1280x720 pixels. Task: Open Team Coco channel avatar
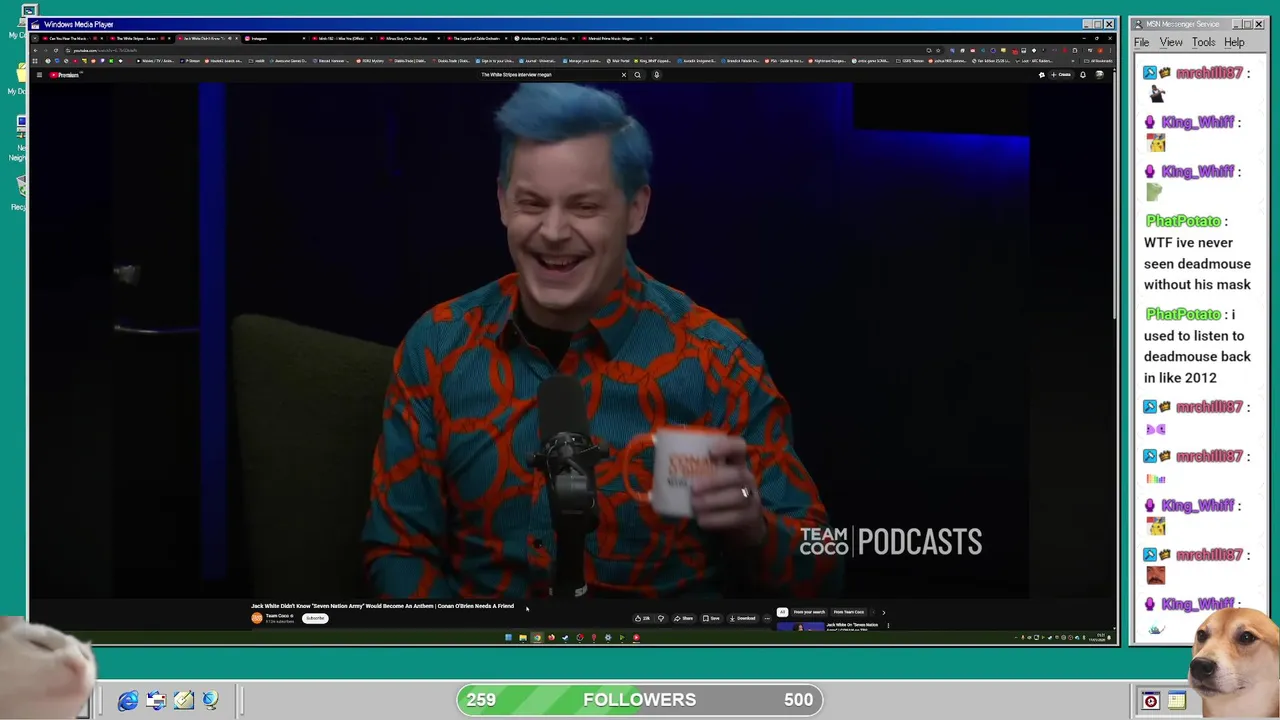(257, 618)
